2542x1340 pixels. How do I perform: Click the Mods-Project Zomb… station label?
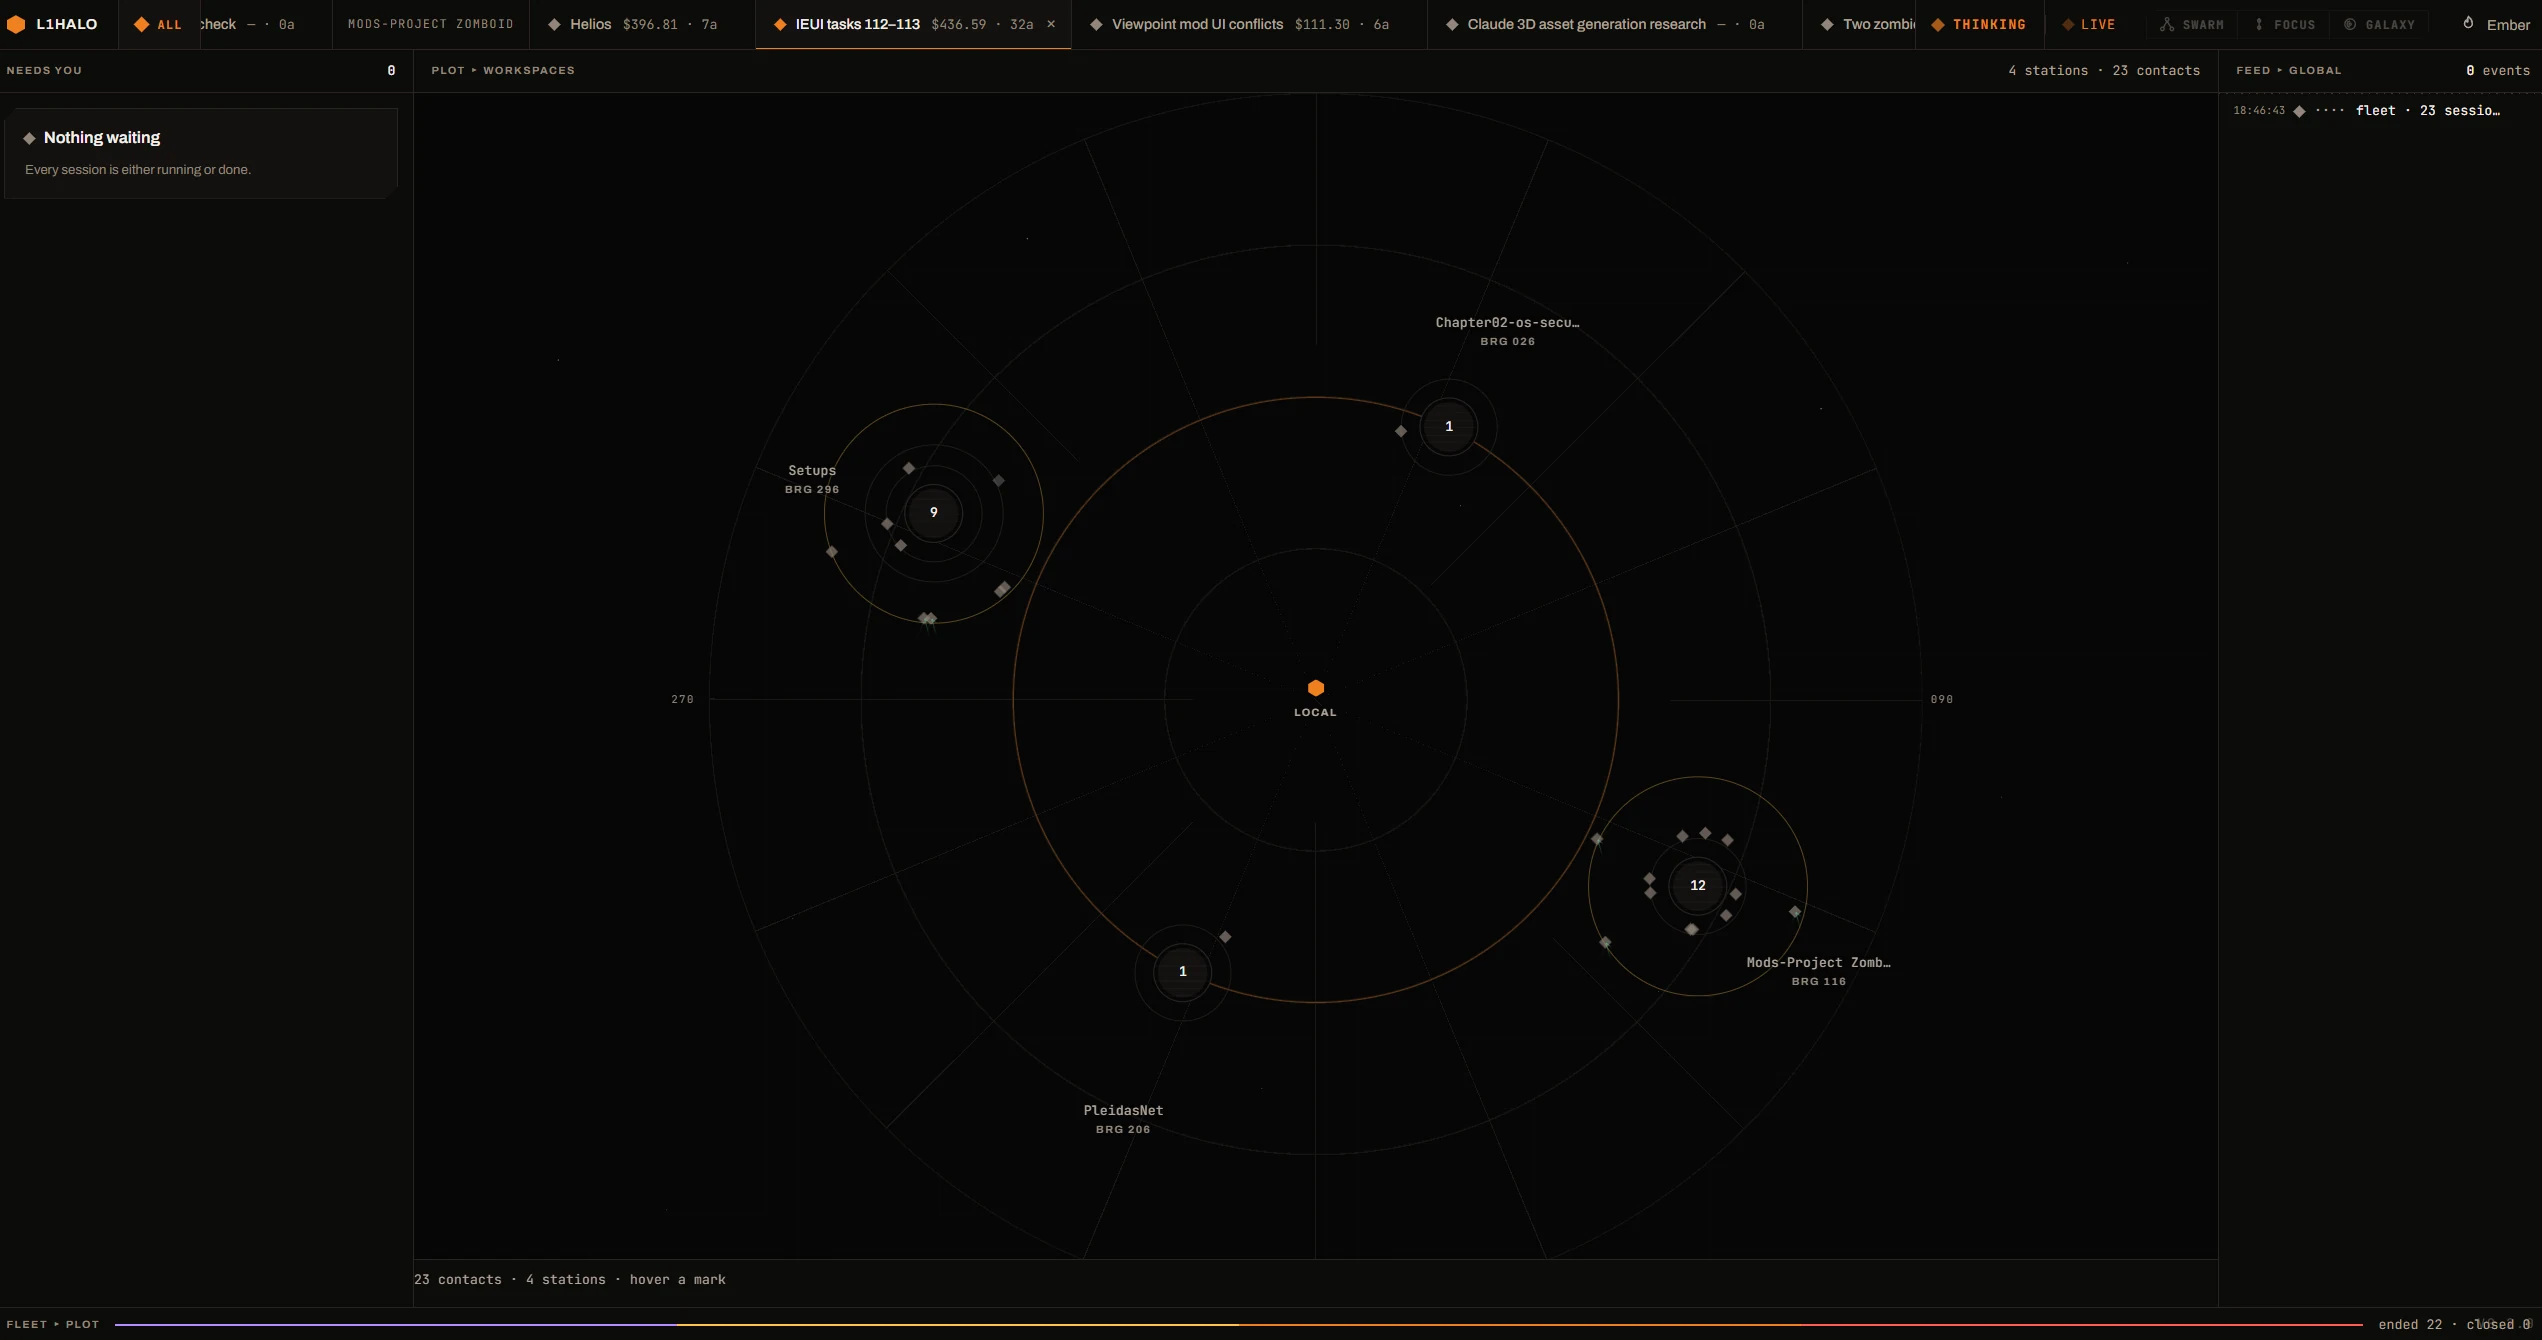click(x=1818, y=971)
